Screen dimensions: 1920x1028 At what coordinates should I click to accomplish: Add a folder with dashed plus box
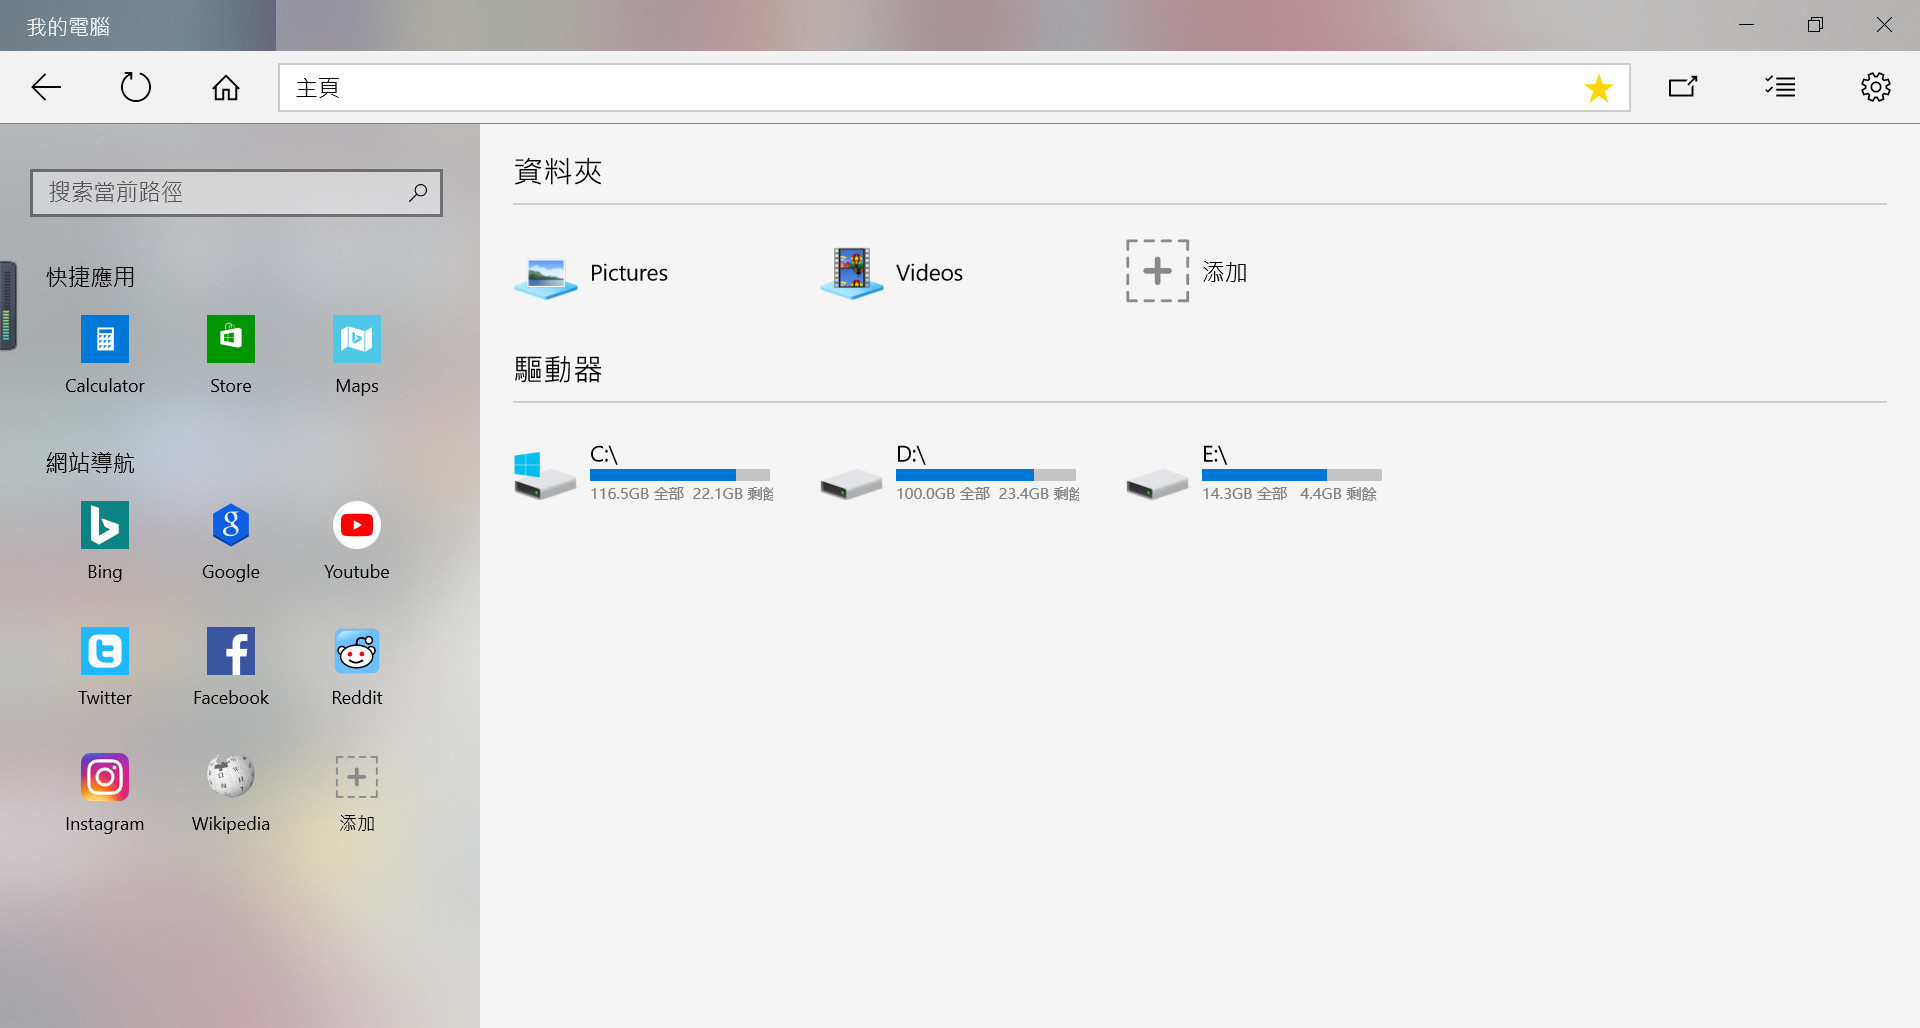pyautogui.click(x=1187, y=271)
